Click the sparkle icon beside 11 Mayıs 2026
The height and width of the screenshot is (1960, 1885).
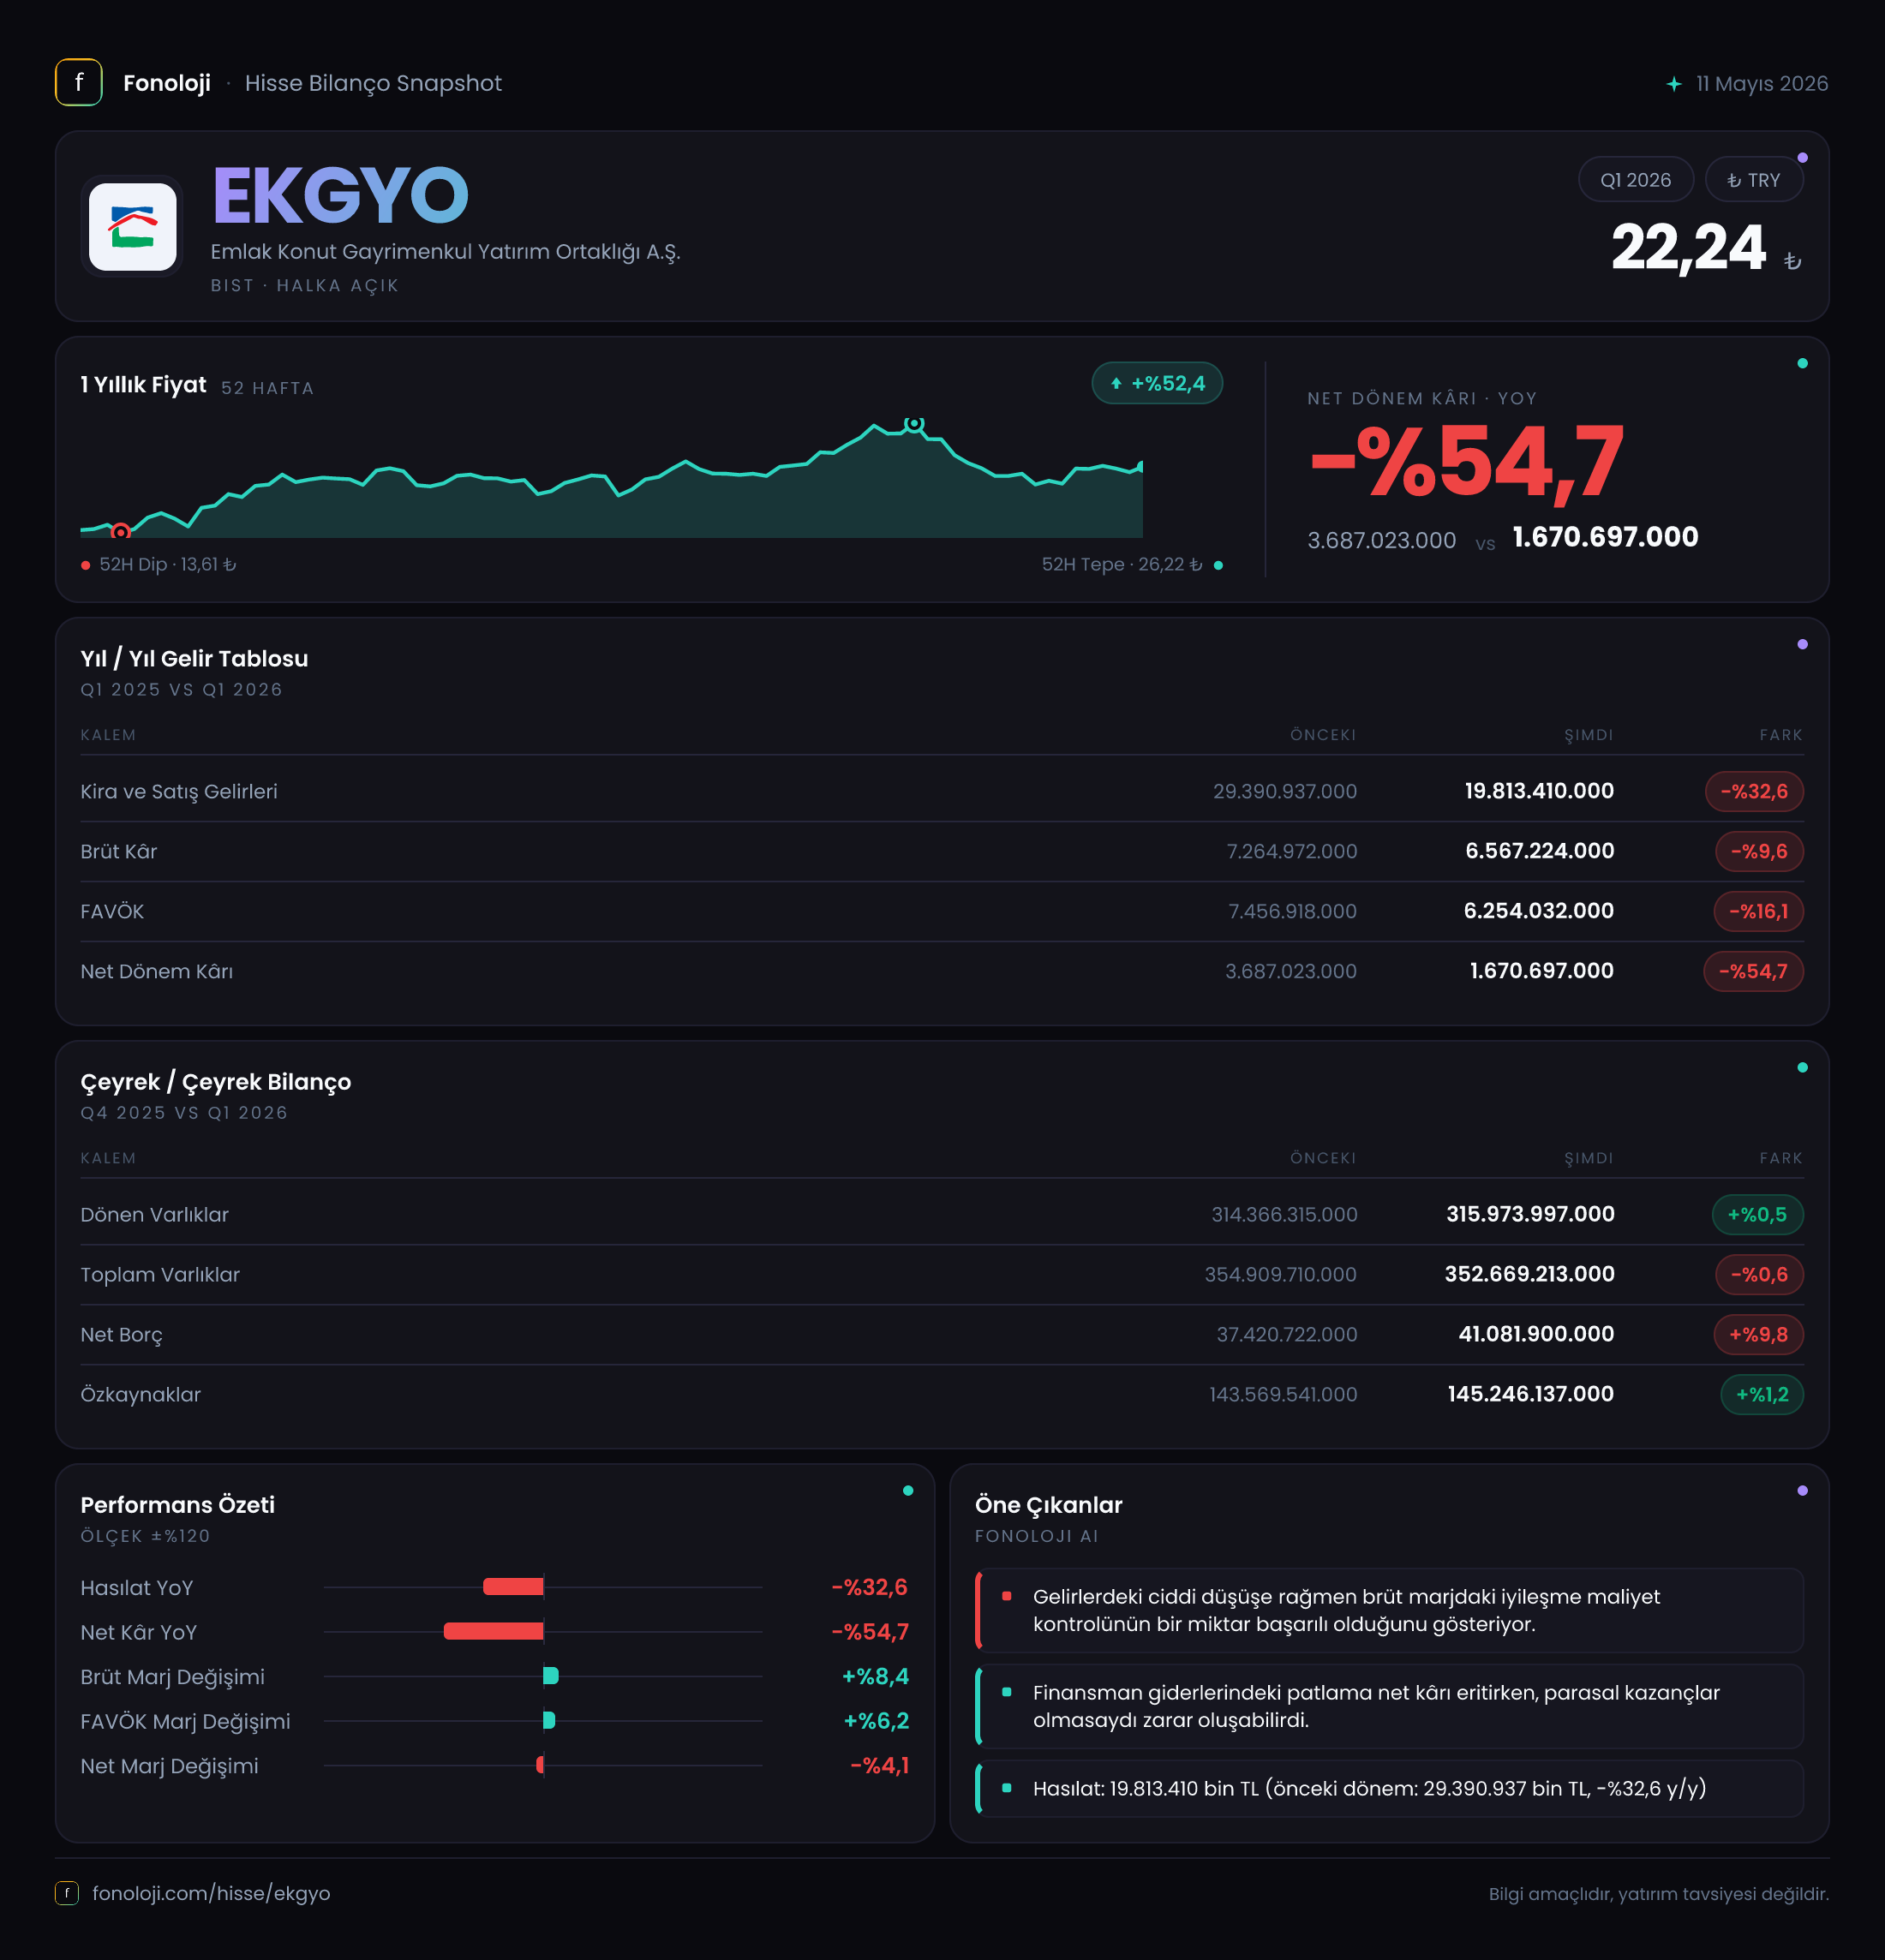[1674, 84]
